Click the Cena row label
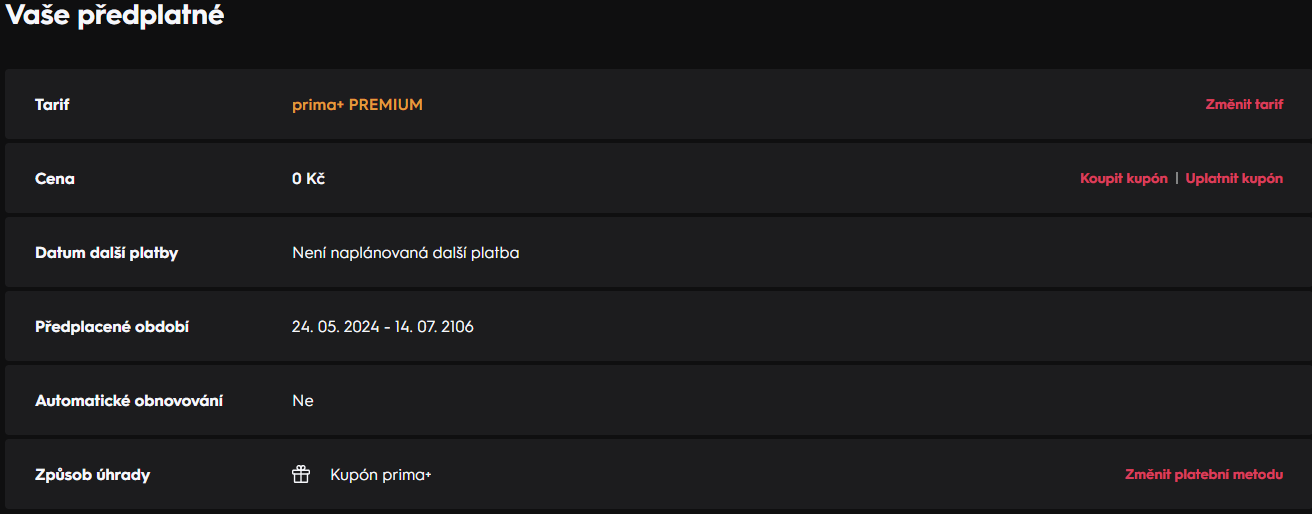The height and width of the screenshot is (514, 1312). point(55,179)
